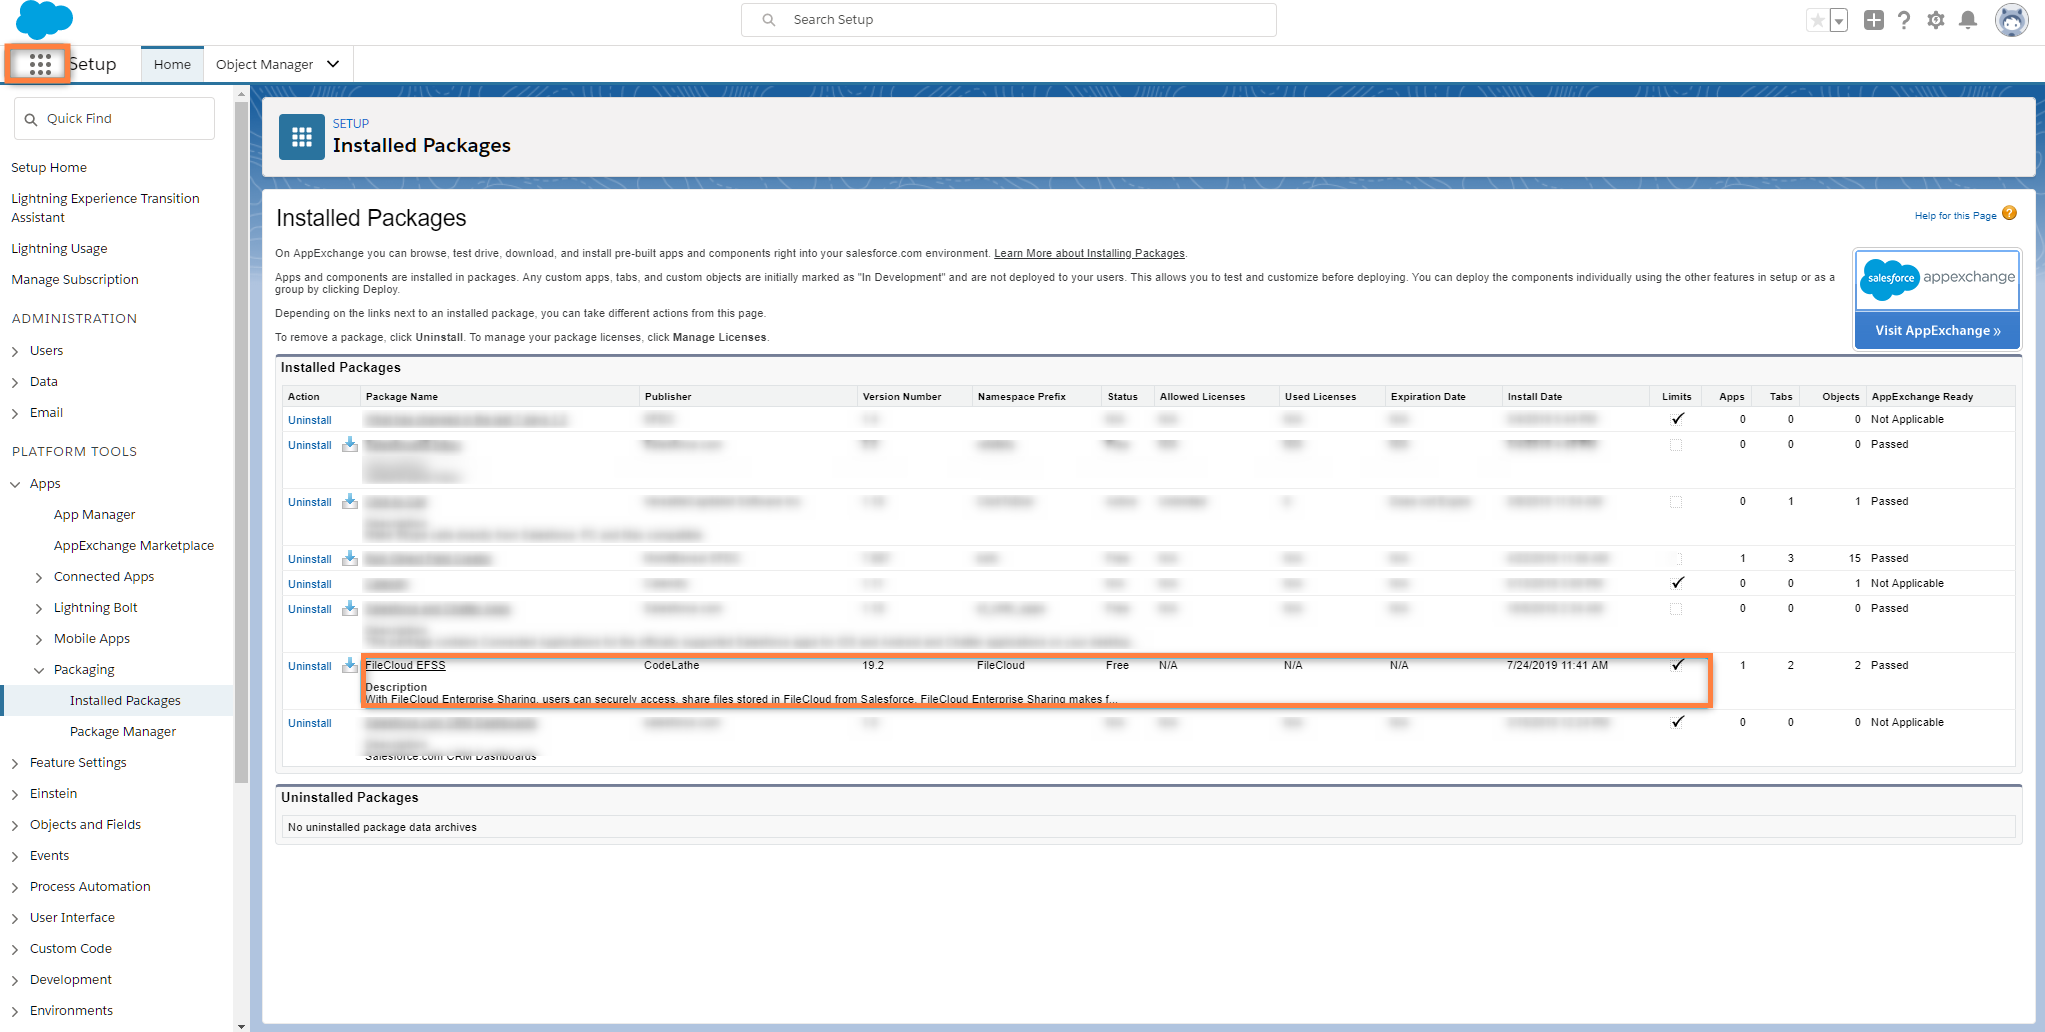The width and height of the screenshot is (2045, 1032).
Task: Open the Object Manager dropdown chevron
Action: click(x=333, y=64)
